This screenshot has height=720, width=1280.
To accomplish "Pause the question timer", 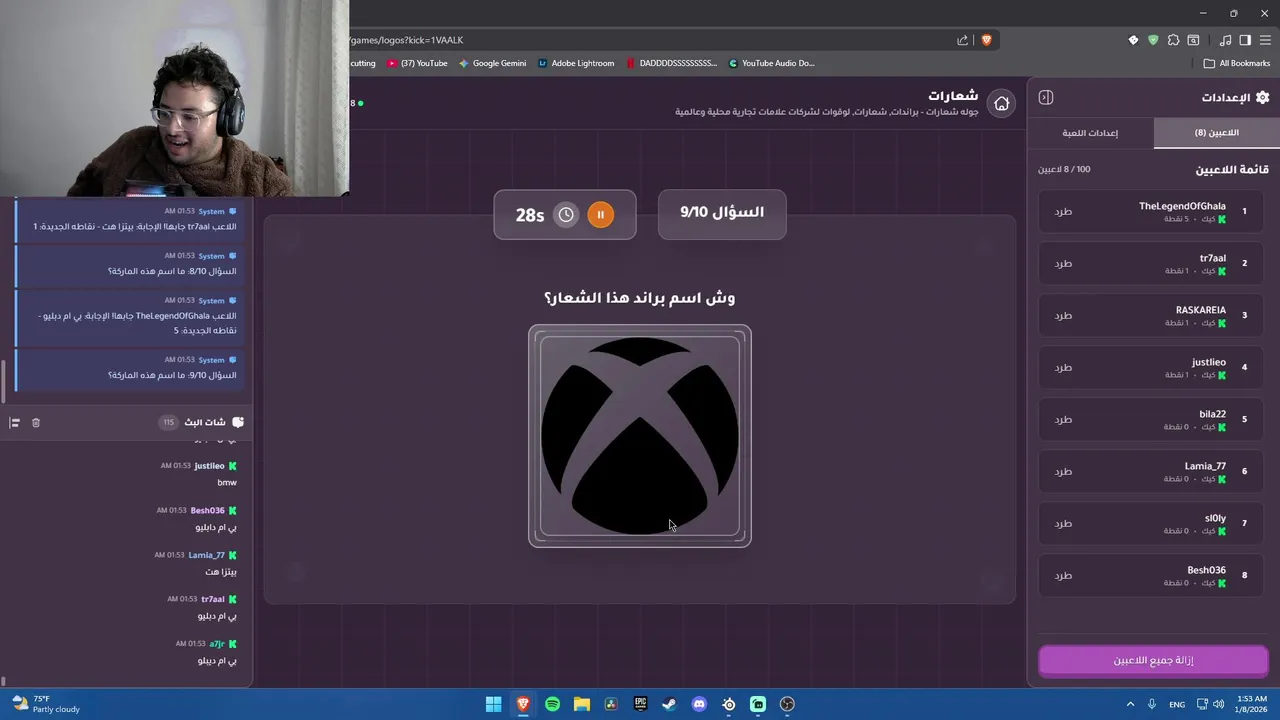I will coord(600,214).
